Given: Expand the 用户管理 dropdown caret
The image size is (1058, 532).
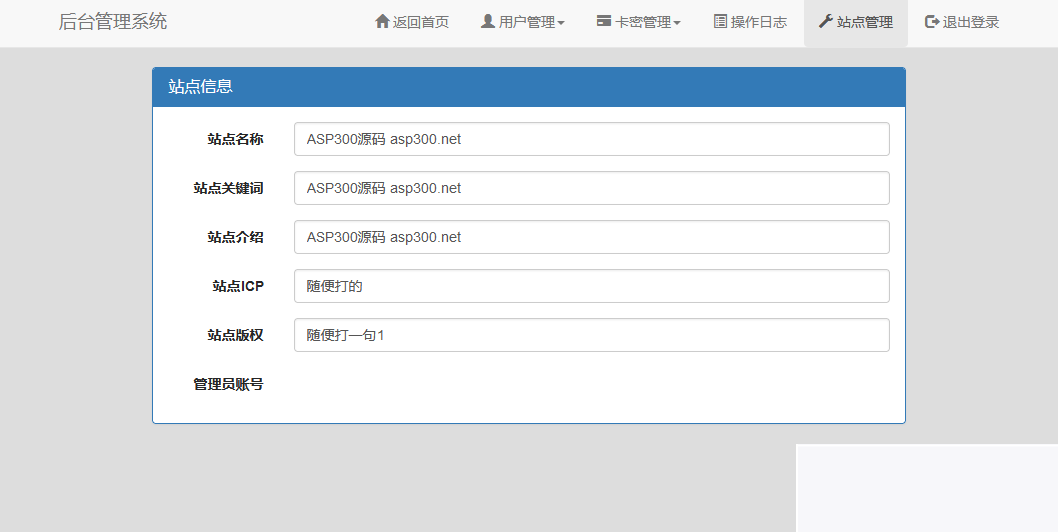Looking at the screenshot, I should 561,23.
